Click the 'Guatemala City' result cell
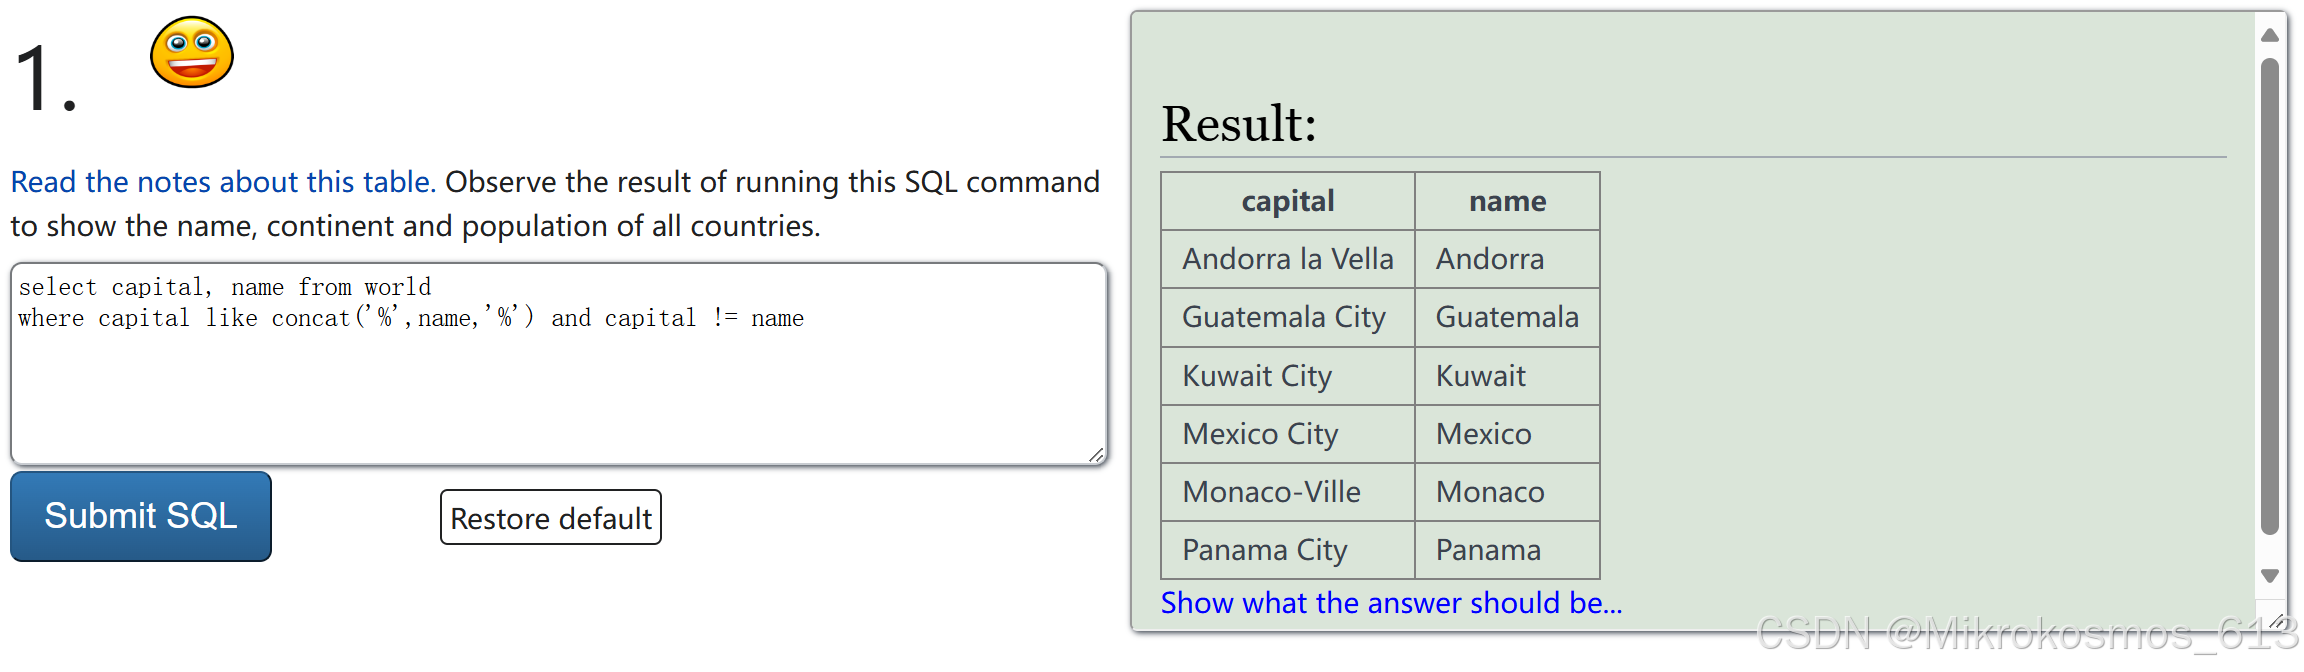2304x672 pixels. pos(1283,317)
